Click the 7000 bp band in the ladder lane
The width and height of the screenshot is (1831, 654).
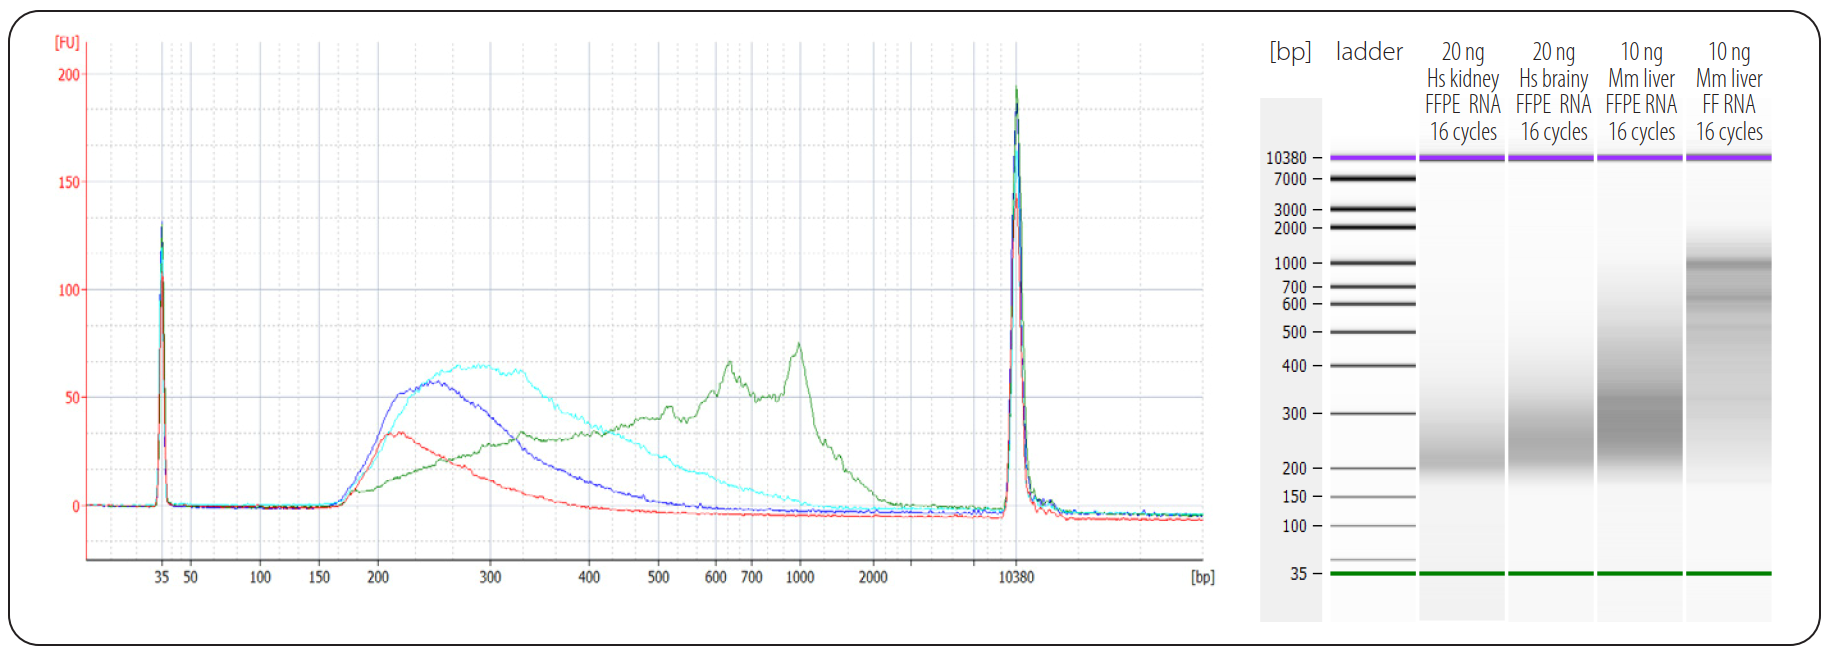pyautogui.click(x=1372, y=179)
